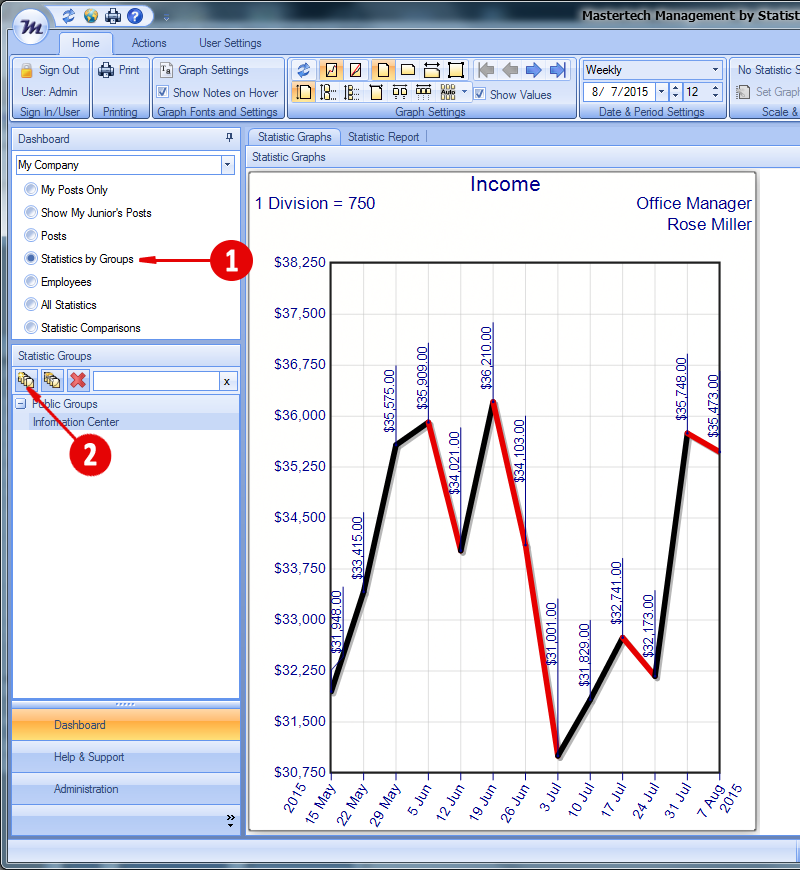Open dropdown arrow next to Auto layout
This screenshot has height=870, width=800.
coord(464,92)
